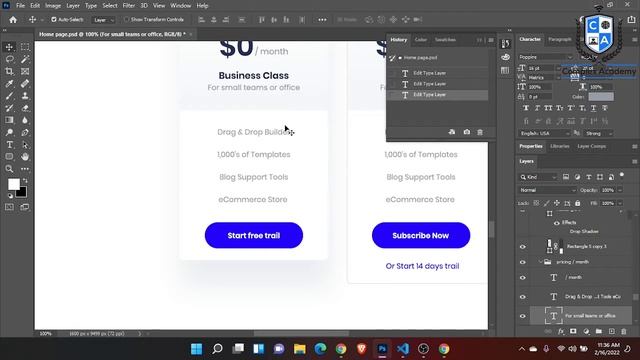The height and width of the screenshot is (360, 640).
Task: Enable Show Transform Controls checkbox
Action: pos(126,20)
